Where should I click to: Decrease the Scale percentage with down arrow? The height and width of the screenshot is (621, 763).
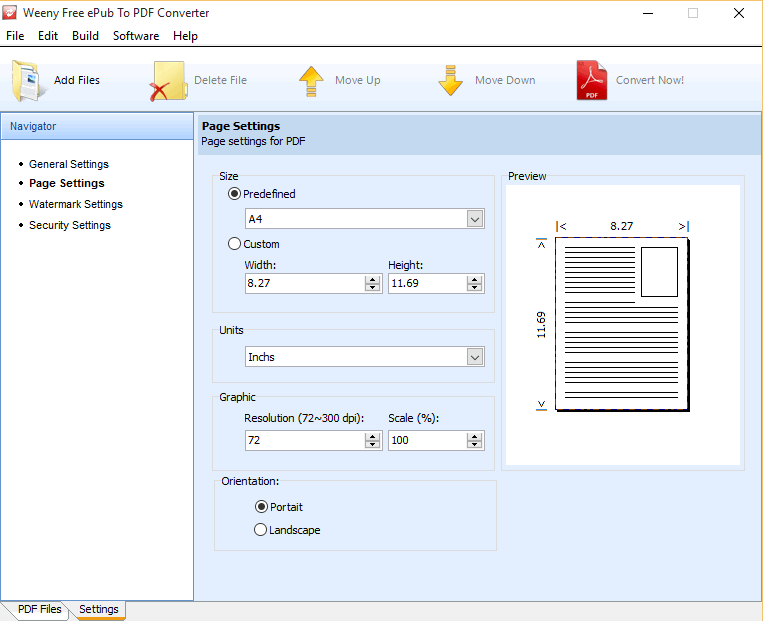474,444
